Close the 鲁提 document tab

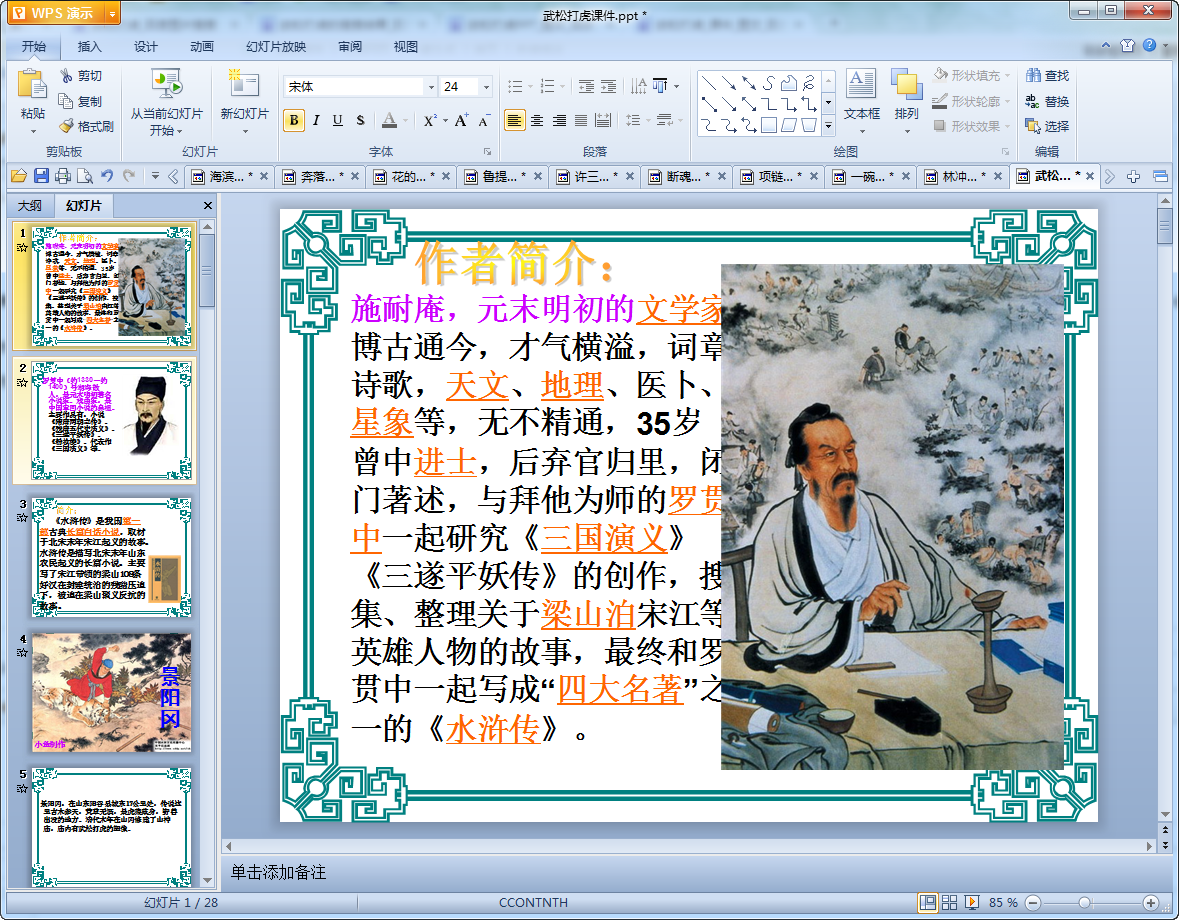538,177
